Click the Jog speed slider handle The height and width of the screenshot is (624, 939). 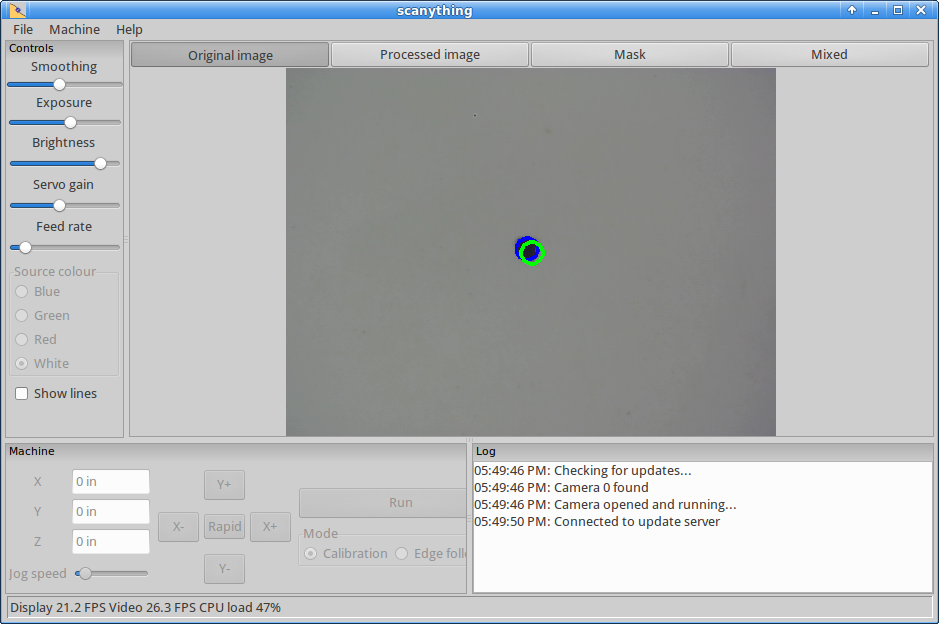point(86,573)
